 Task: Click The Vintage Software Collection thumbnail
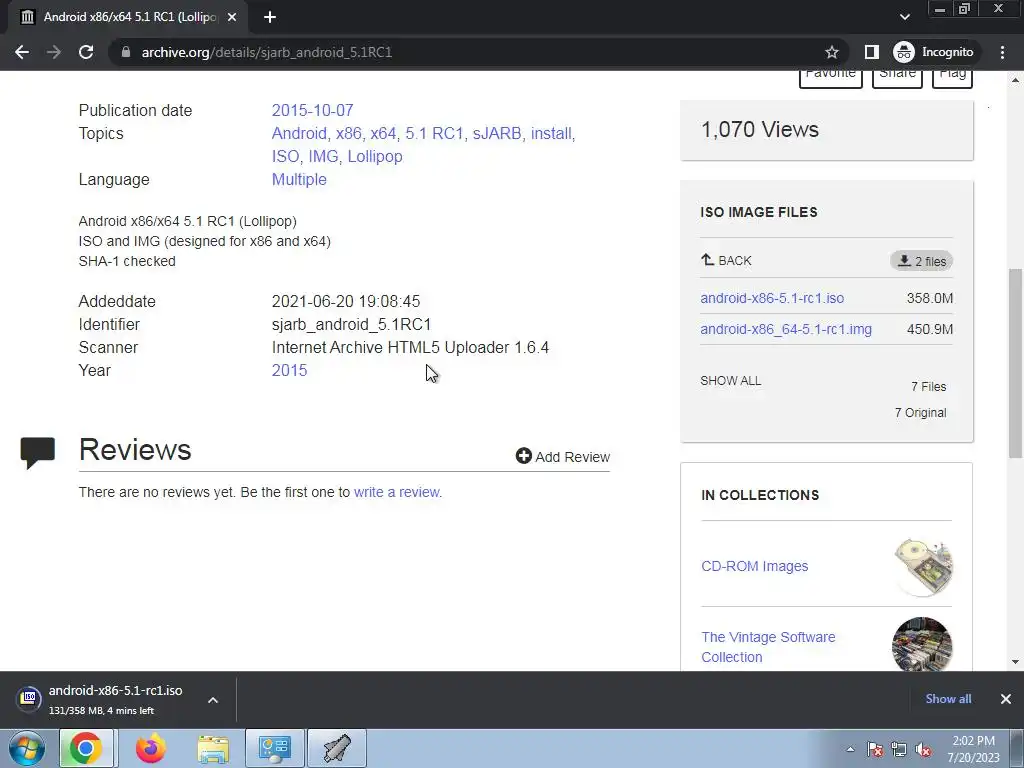[x=922, y=645]
